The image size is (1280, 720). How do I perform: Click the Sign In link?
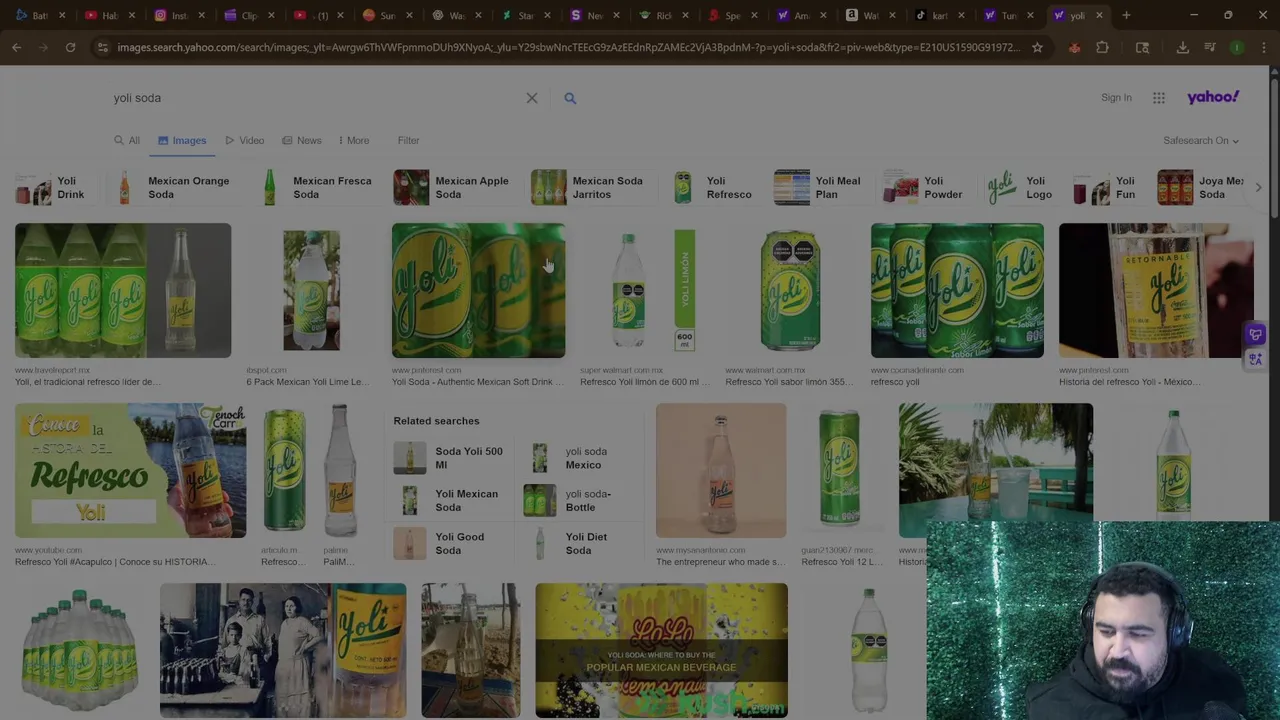[1116, 98]
